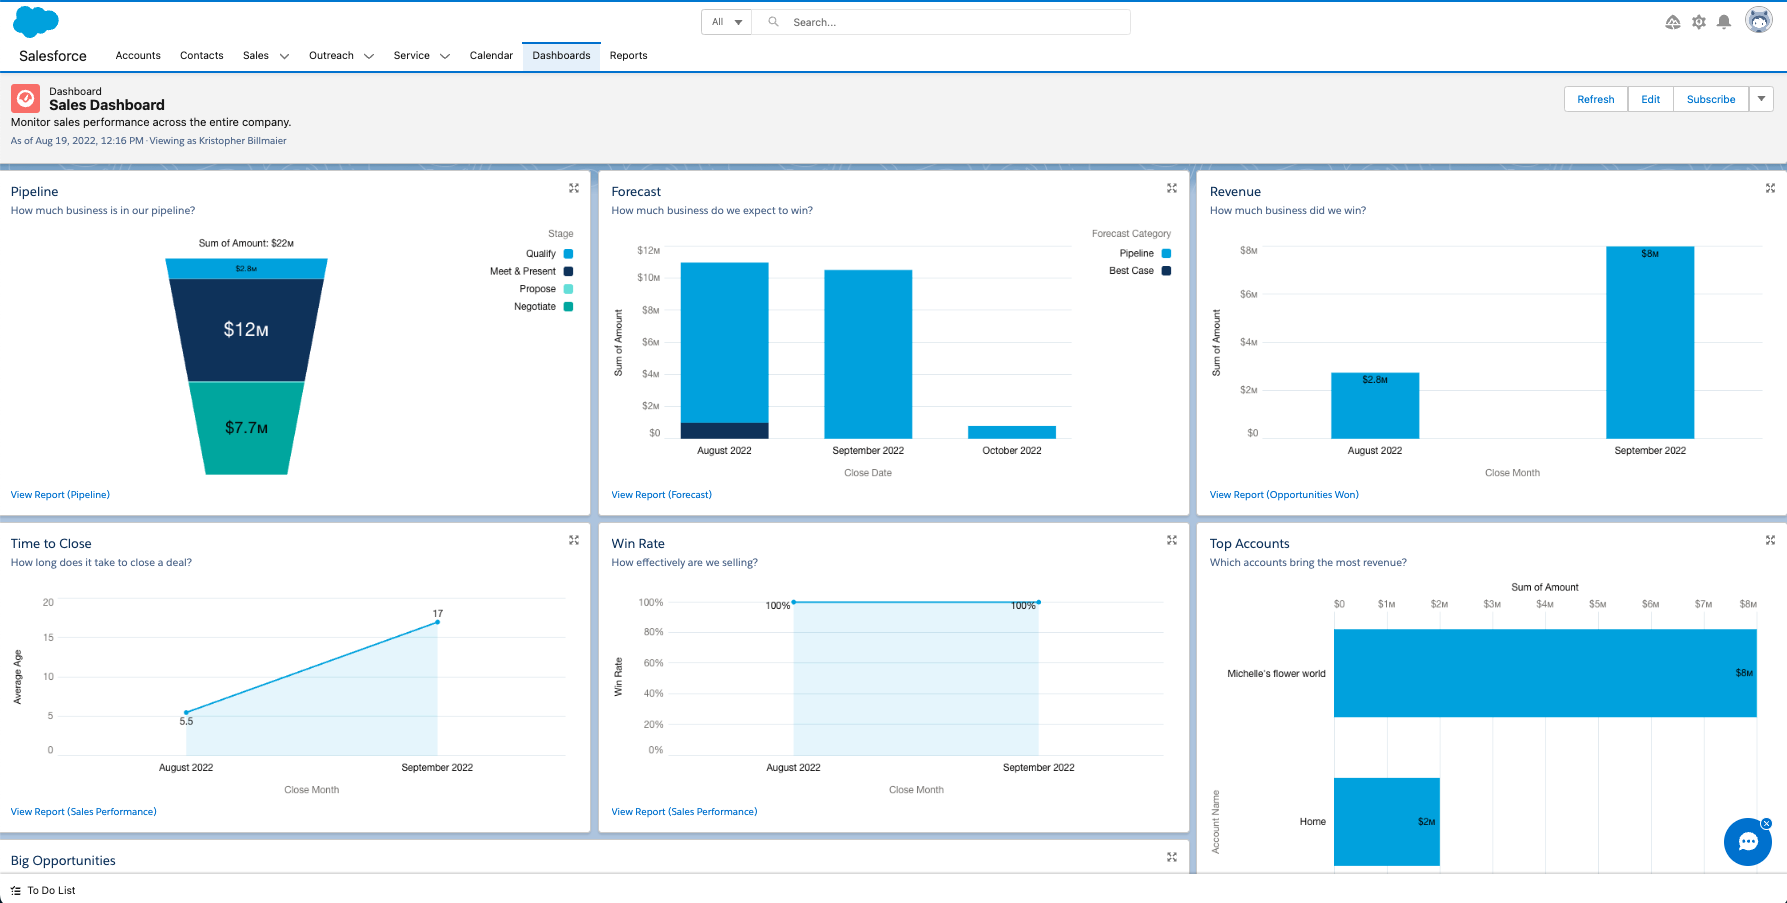This screenshot has width=1787, height=903.
Task: Expand the Win Rate chart widget
Action: click(1172, 540)
